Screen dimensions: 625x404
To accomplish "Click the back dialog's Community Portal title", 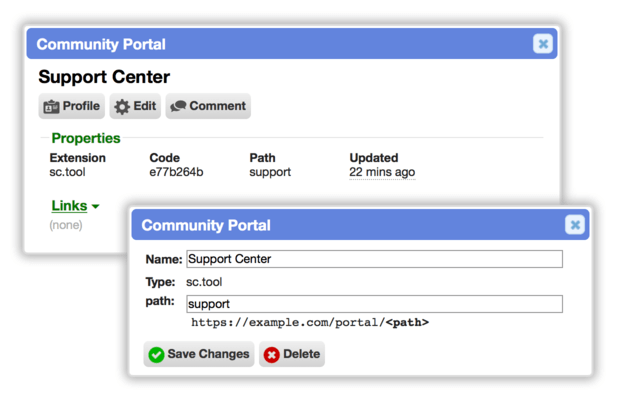I will coord(101,44).
